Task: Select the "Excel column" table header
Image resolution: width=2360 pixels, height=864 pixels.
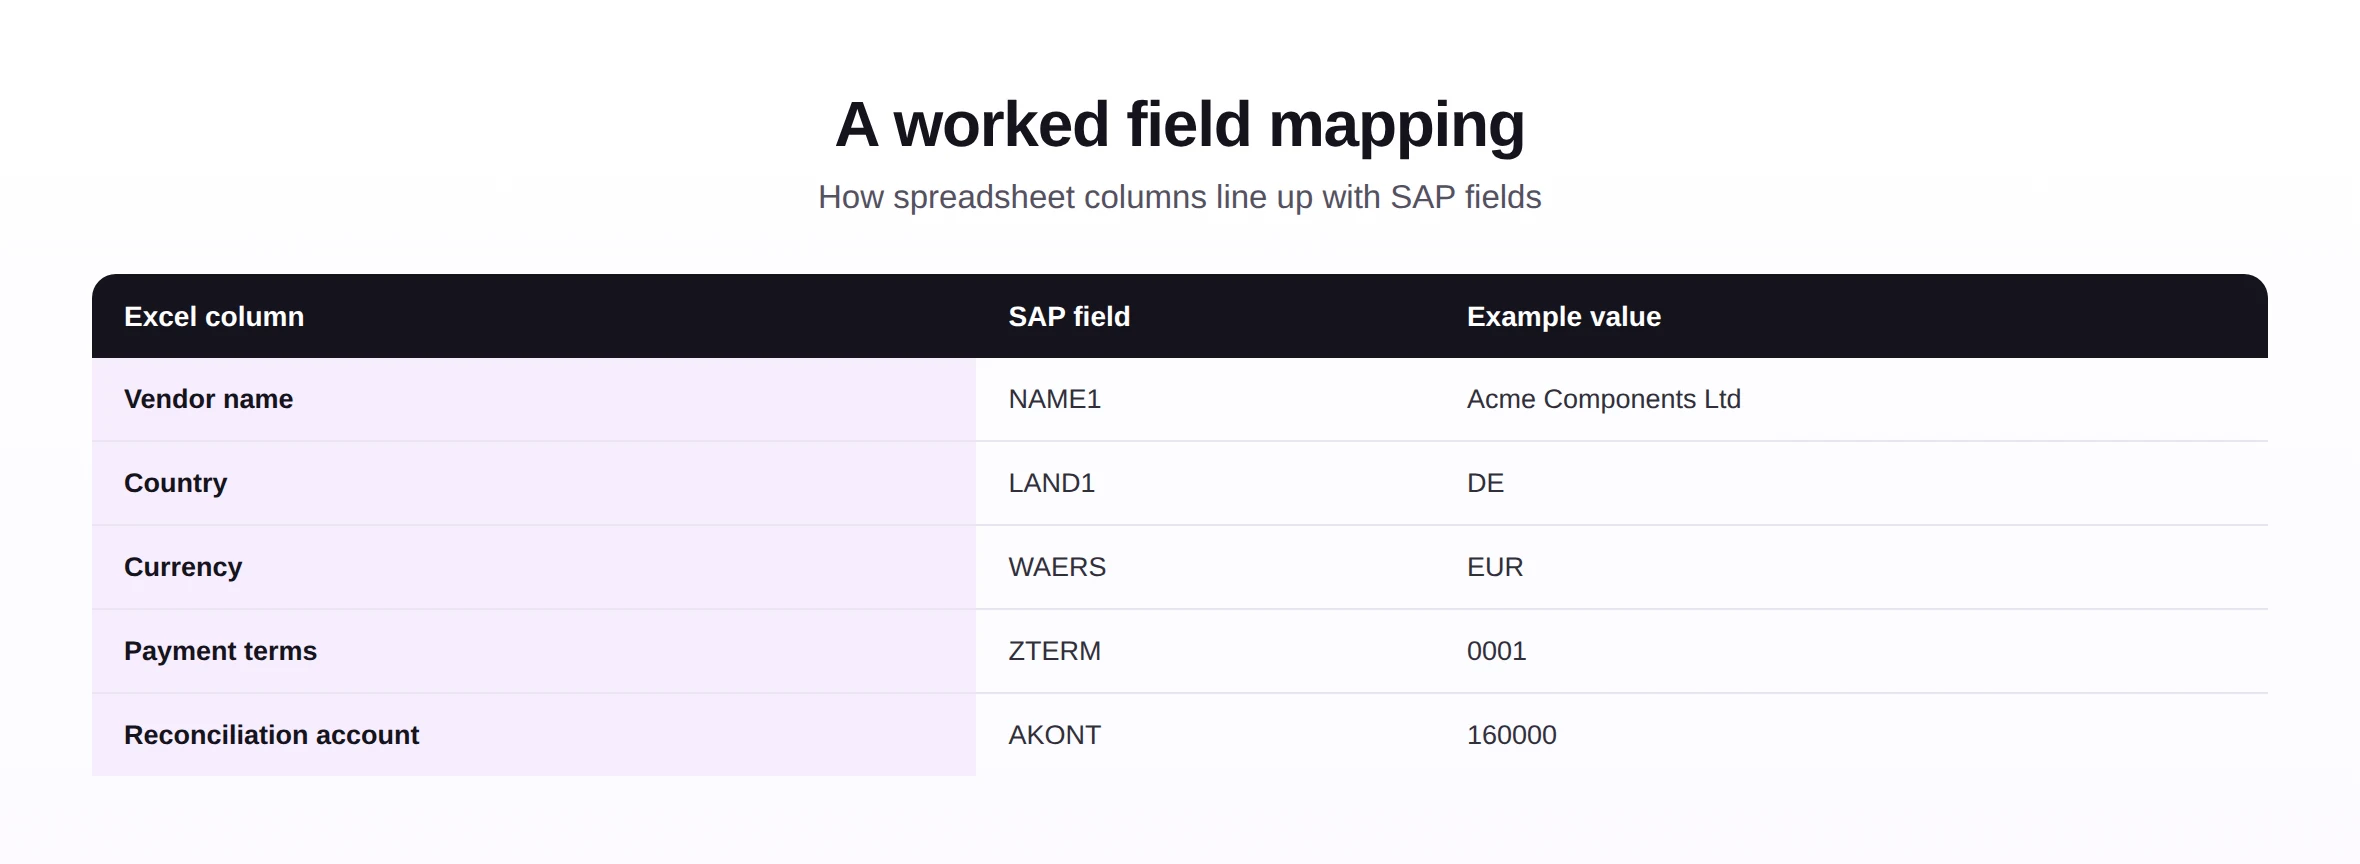Action: click(534, 316)
